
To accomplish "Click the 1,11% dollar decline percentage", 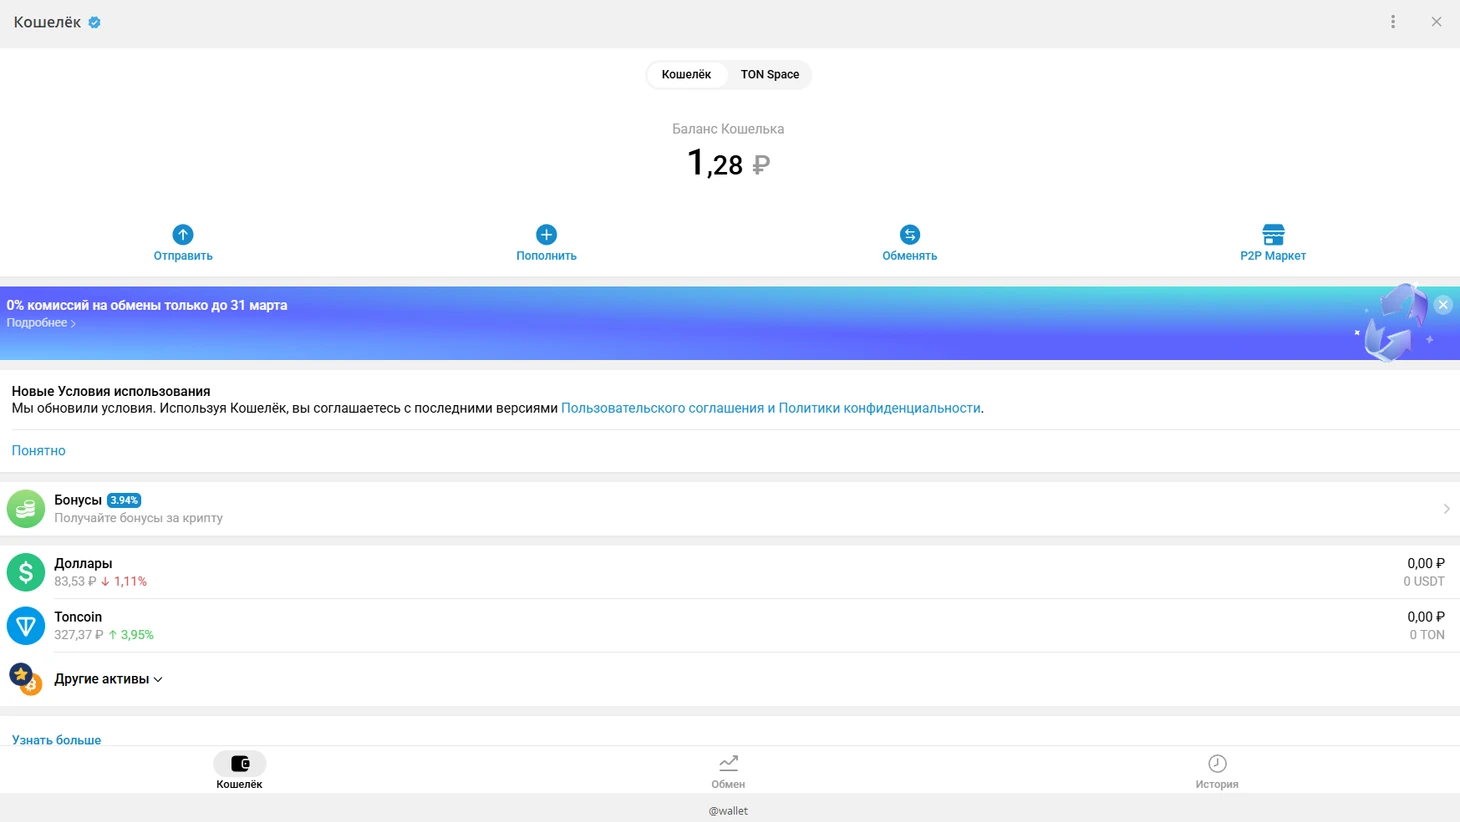I will (x=130, y=582).
